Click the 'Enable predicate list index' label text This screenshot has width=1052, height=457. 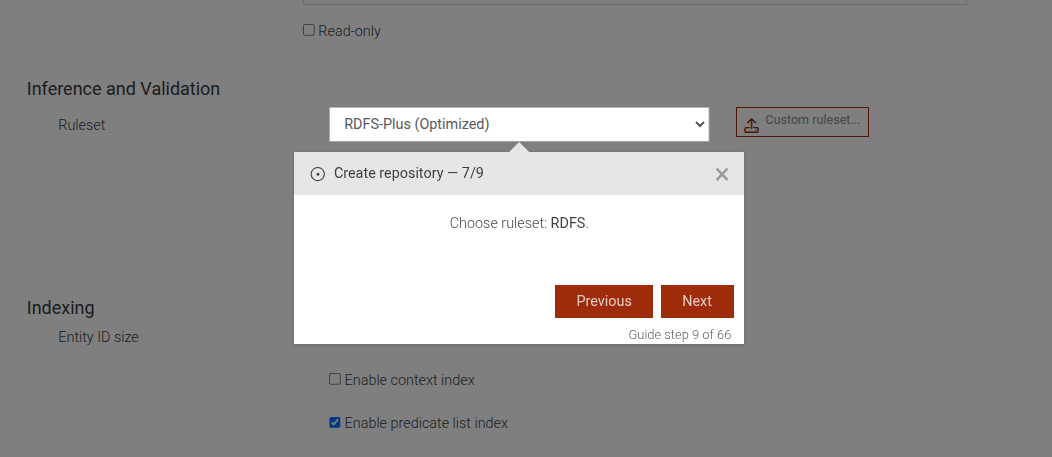pyautogui.click(x=426, y=423)
